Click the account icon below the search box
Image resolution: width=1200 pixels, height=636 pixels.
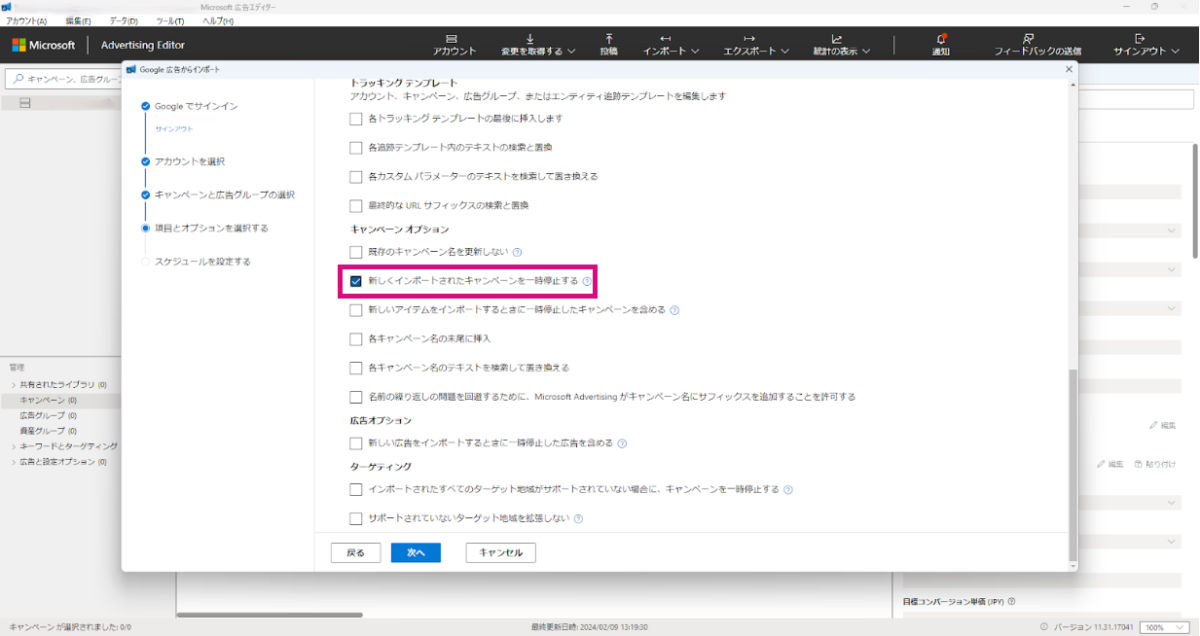tap(26, 103)
